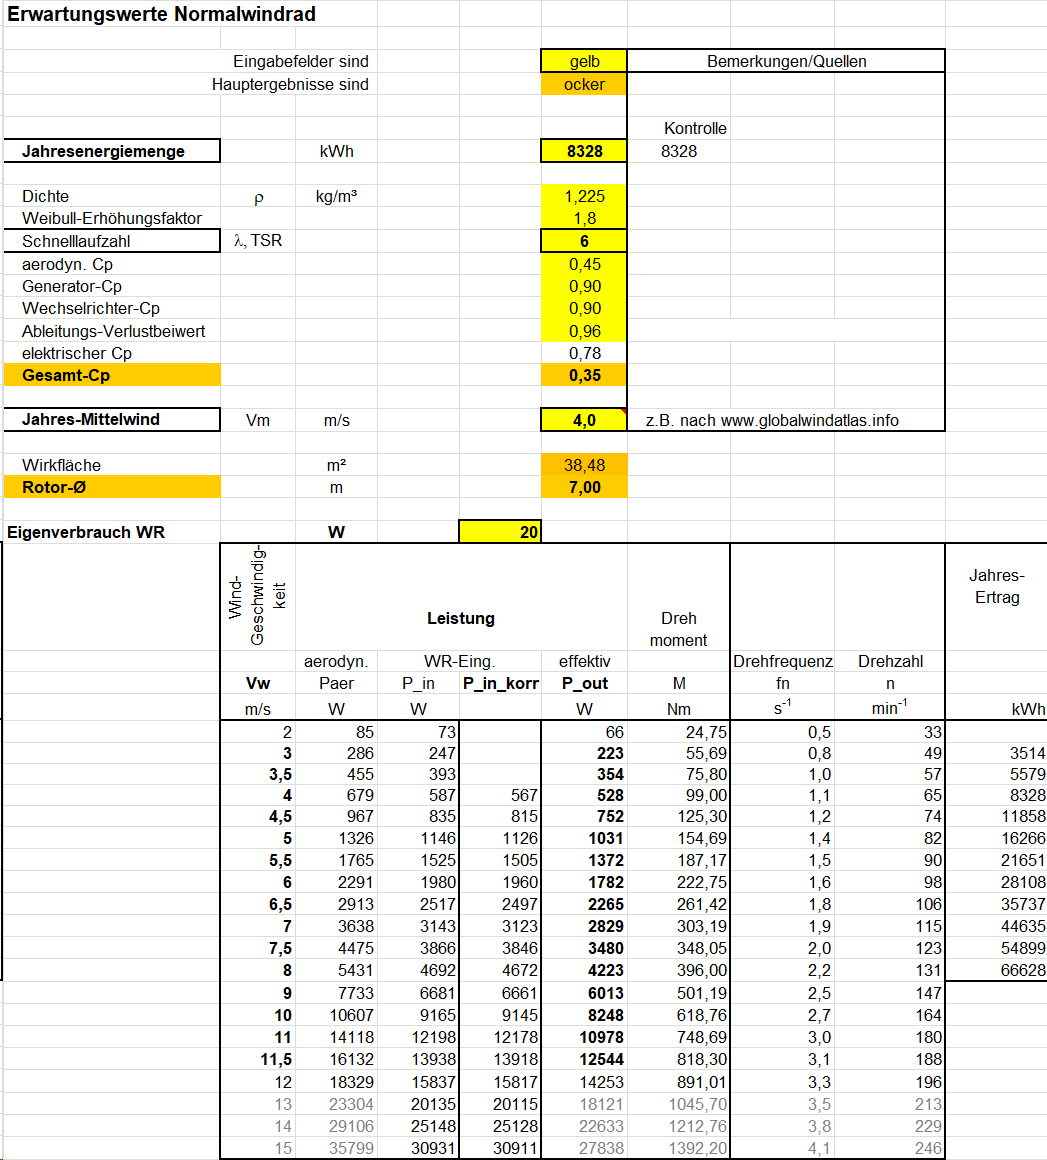Select the elektrischer Cp value 0,78

[584, 353]
